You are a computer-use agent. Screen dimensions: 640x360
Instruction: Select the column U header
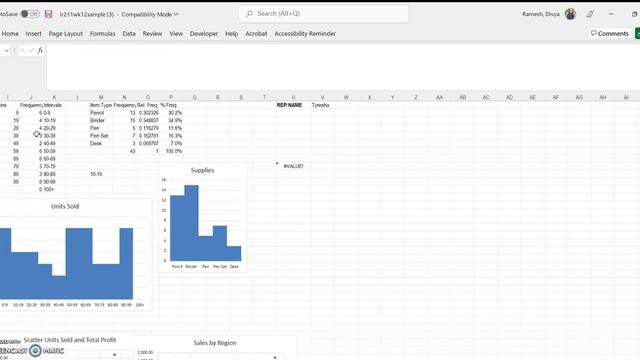click(x=293, y=97)
